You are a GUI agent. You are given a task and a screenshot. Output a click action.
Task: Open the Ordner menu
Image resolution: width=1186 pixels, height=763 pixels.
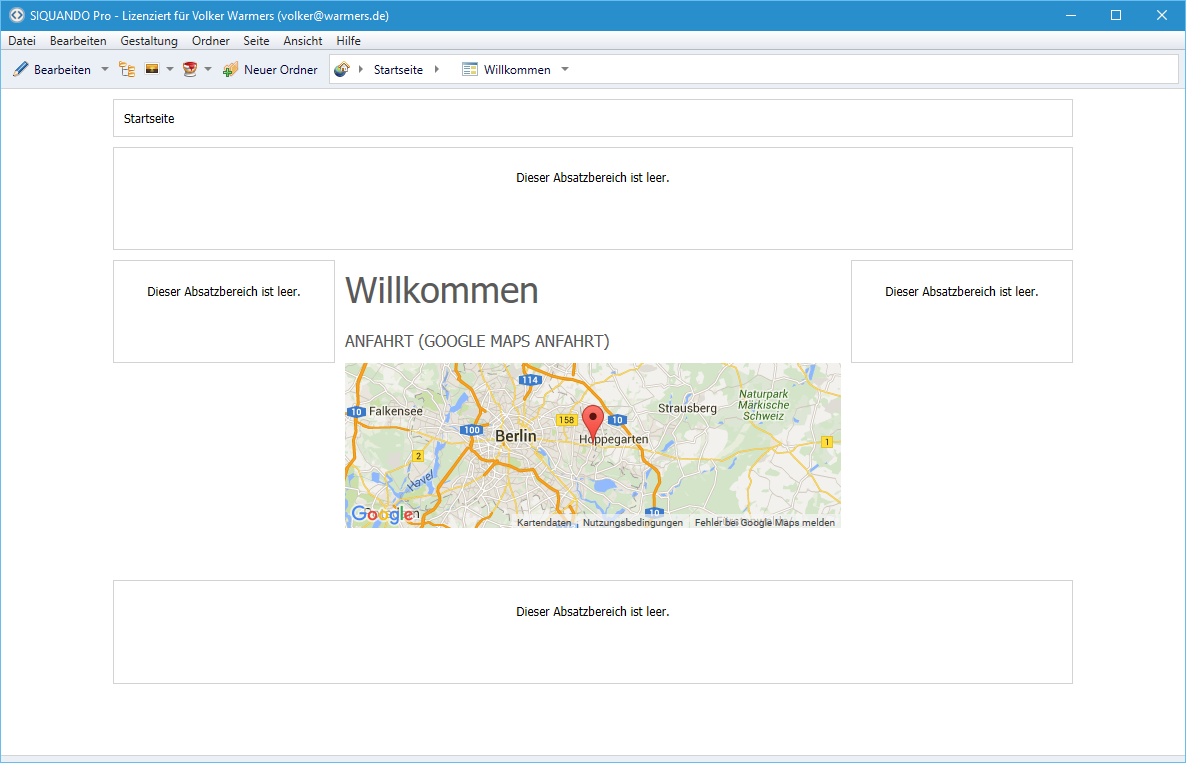(x=211, y=41)
